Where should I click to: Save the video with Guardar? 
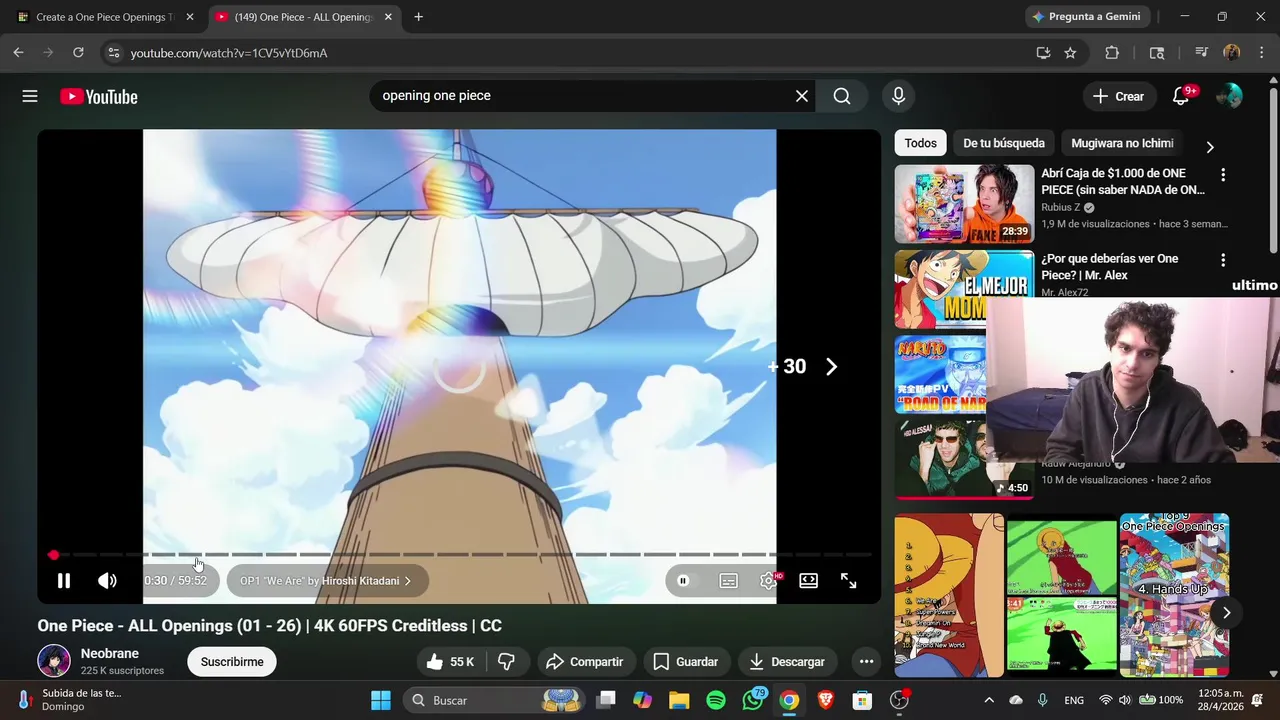pos(686,662)
